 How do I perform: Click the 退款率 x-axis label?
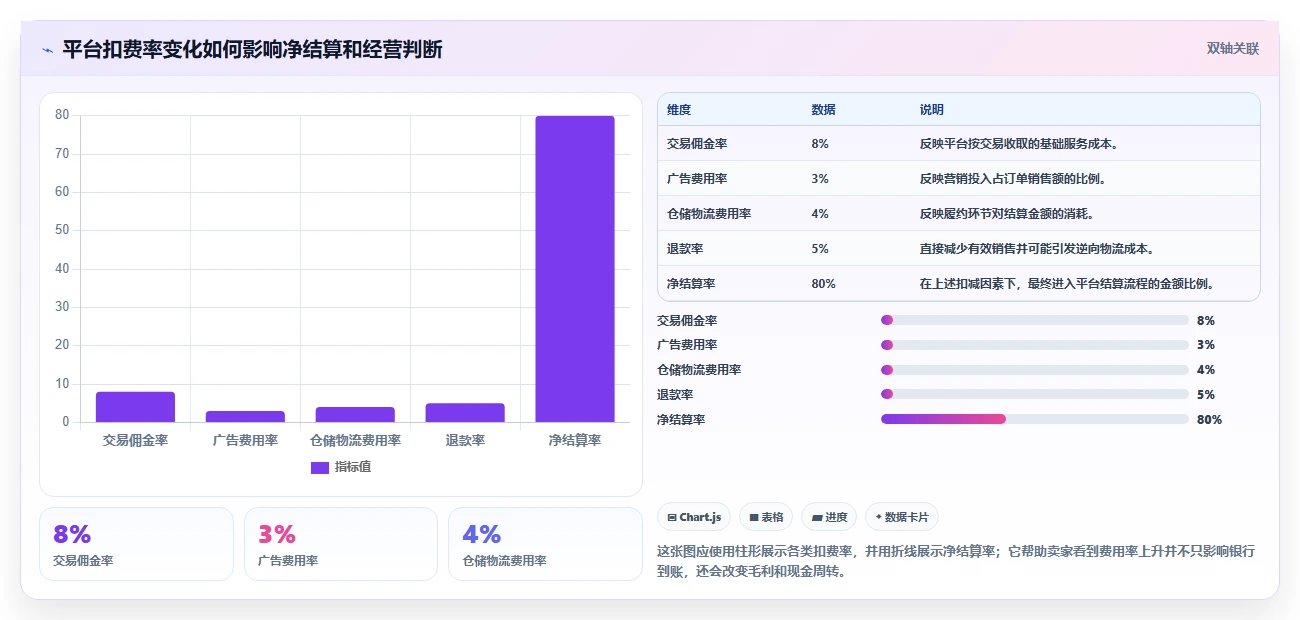465,440
